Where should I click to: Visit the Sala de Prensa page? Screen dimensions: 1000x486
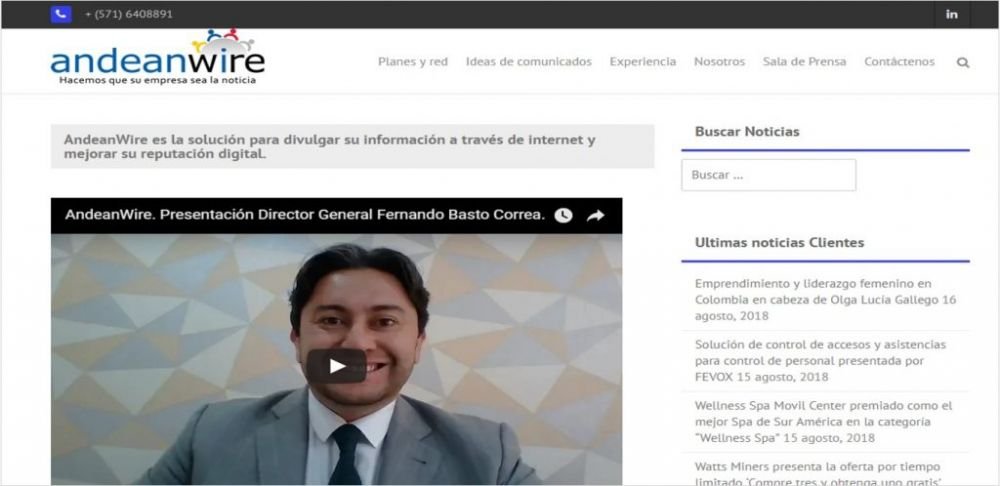click(x=804, y=62)
